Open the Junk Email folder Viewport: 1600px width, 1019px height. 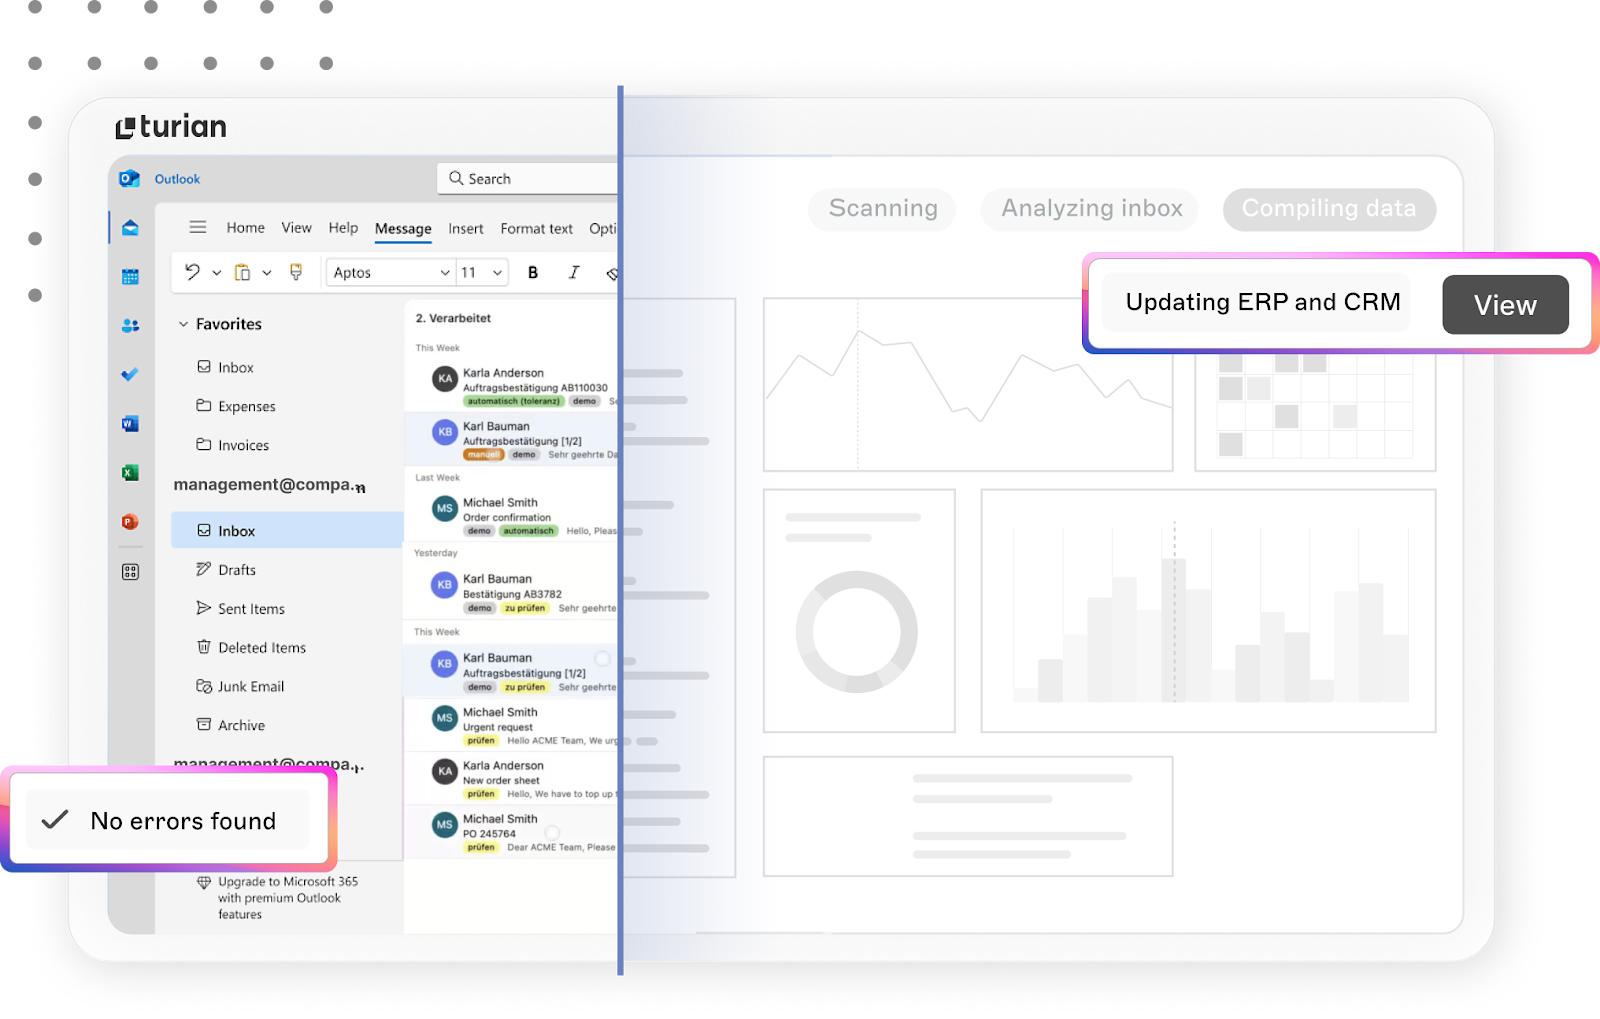tap(240, 687)
